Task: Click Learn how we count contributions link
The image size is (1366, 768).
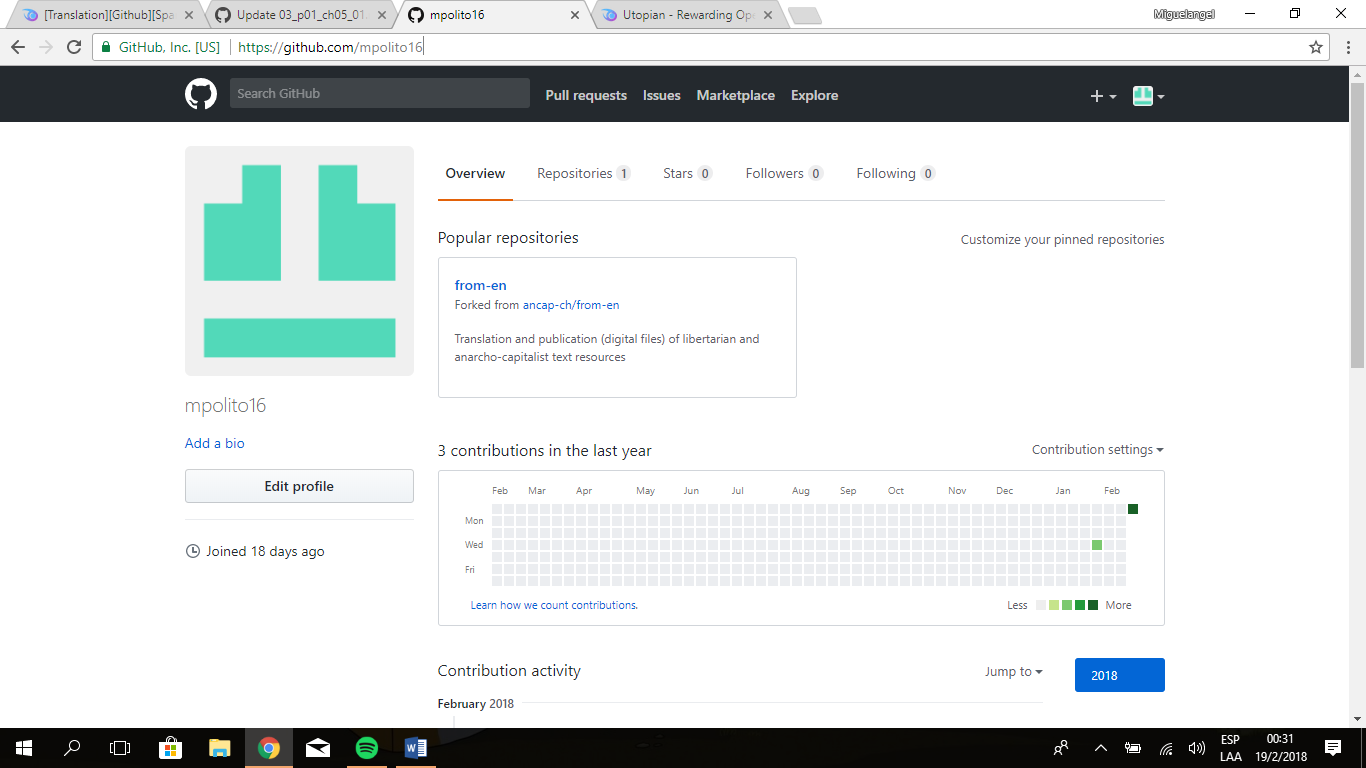Action: pos(554,605)
